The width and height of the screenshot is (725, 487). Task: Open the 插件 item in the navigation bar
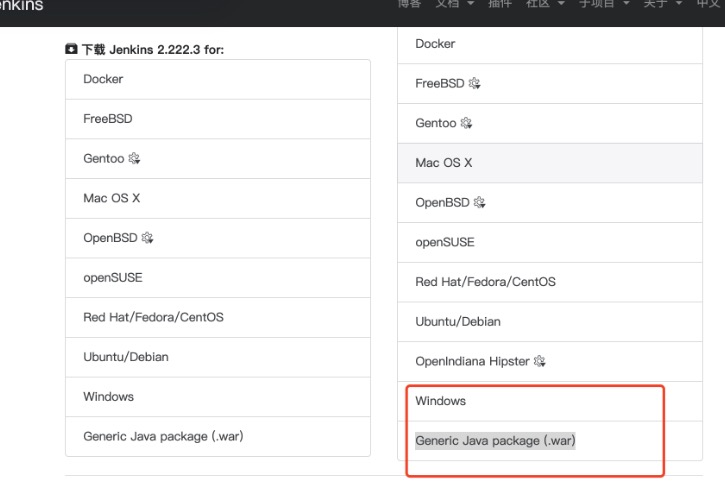pyautogui.click(x=500, y=4)
